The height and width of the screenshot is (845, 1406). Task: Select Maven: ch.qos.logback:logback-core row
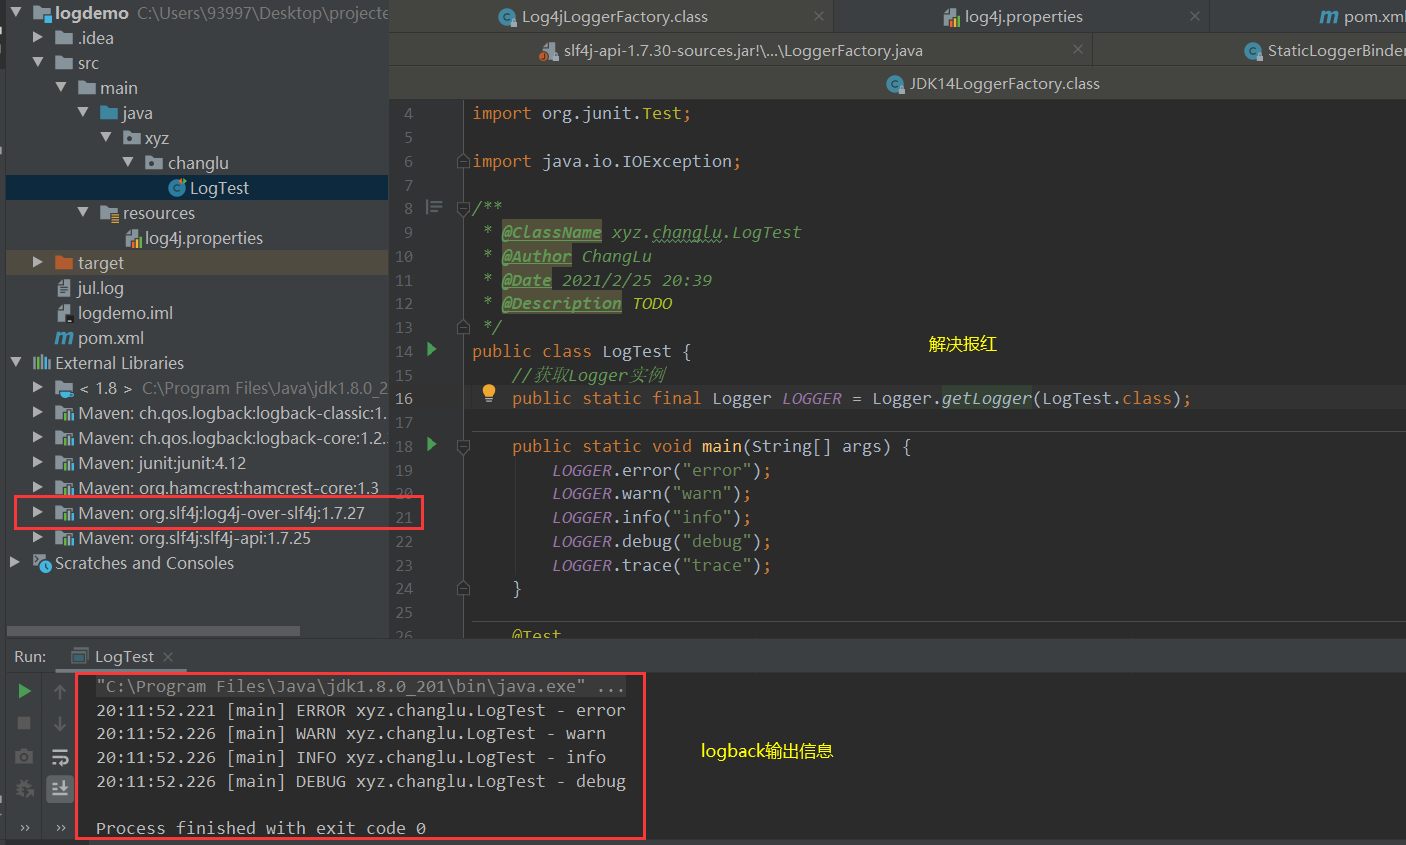point(197,438)
